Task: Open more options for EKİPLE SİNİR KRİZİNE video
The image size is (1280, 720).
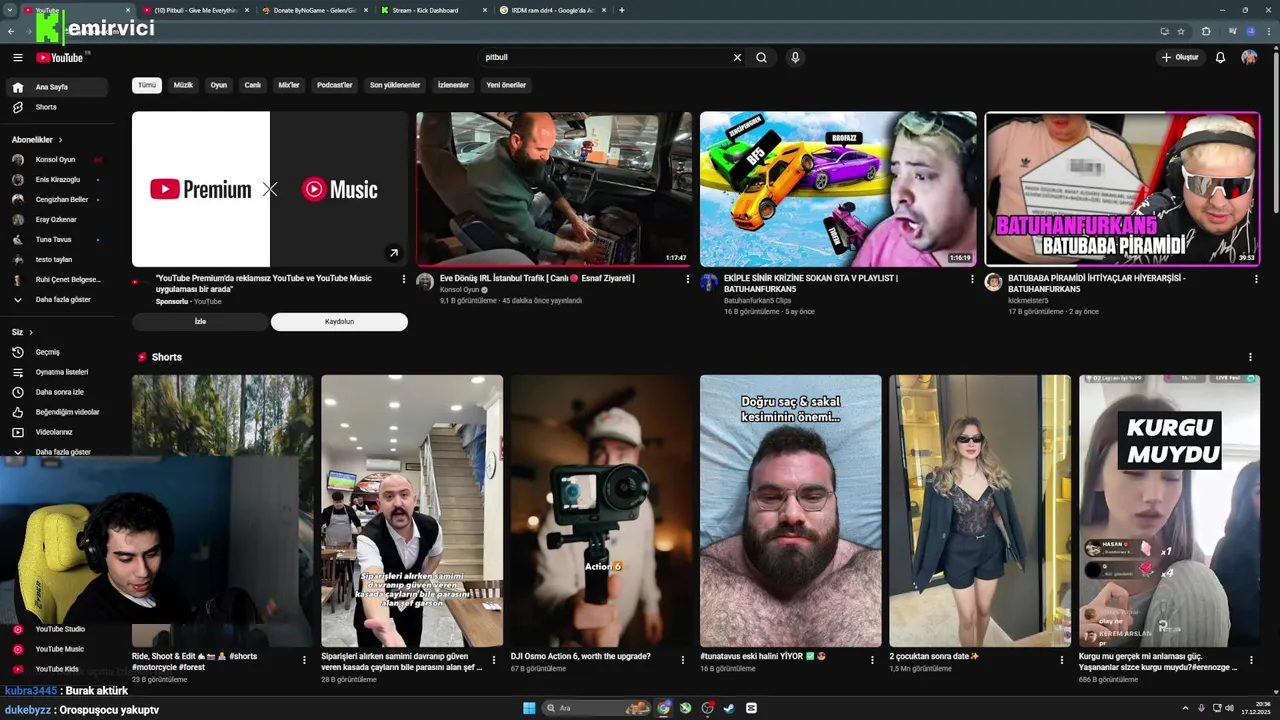Action: coord(972,279)
